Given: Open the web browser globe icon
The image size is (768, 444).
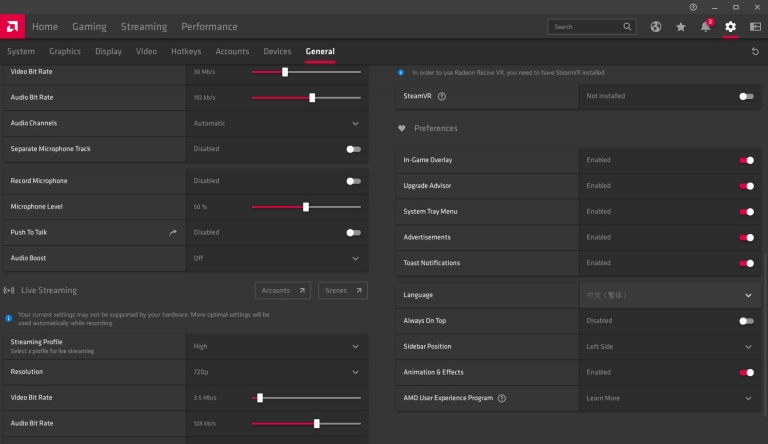Looking at the screenshot, I should coord(655,27).
